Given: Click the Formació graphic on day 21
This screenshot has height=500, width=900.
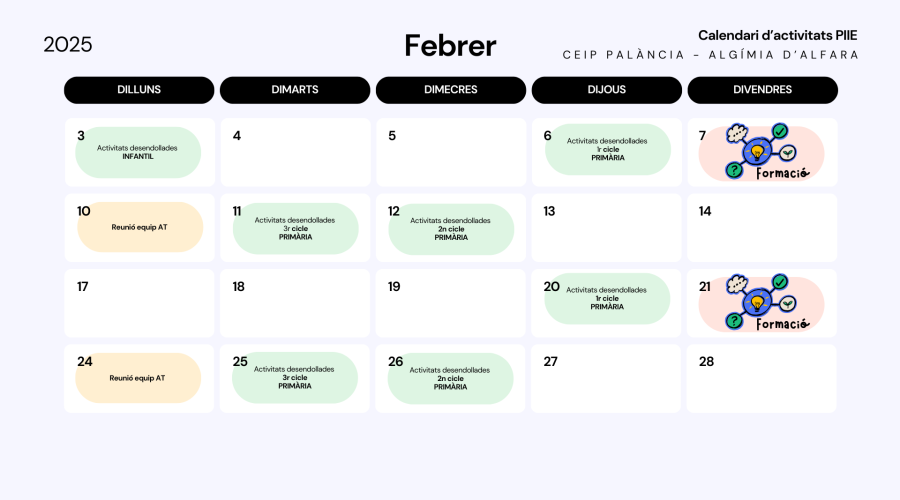Looking at the screenshot, I should (x=769, y=303).
